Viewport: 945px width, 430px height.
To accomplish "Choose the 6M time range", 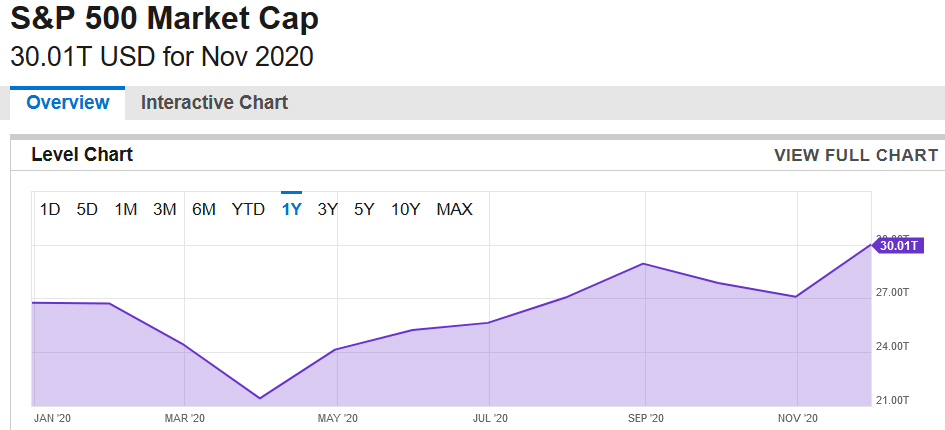I will coord(204,209).
